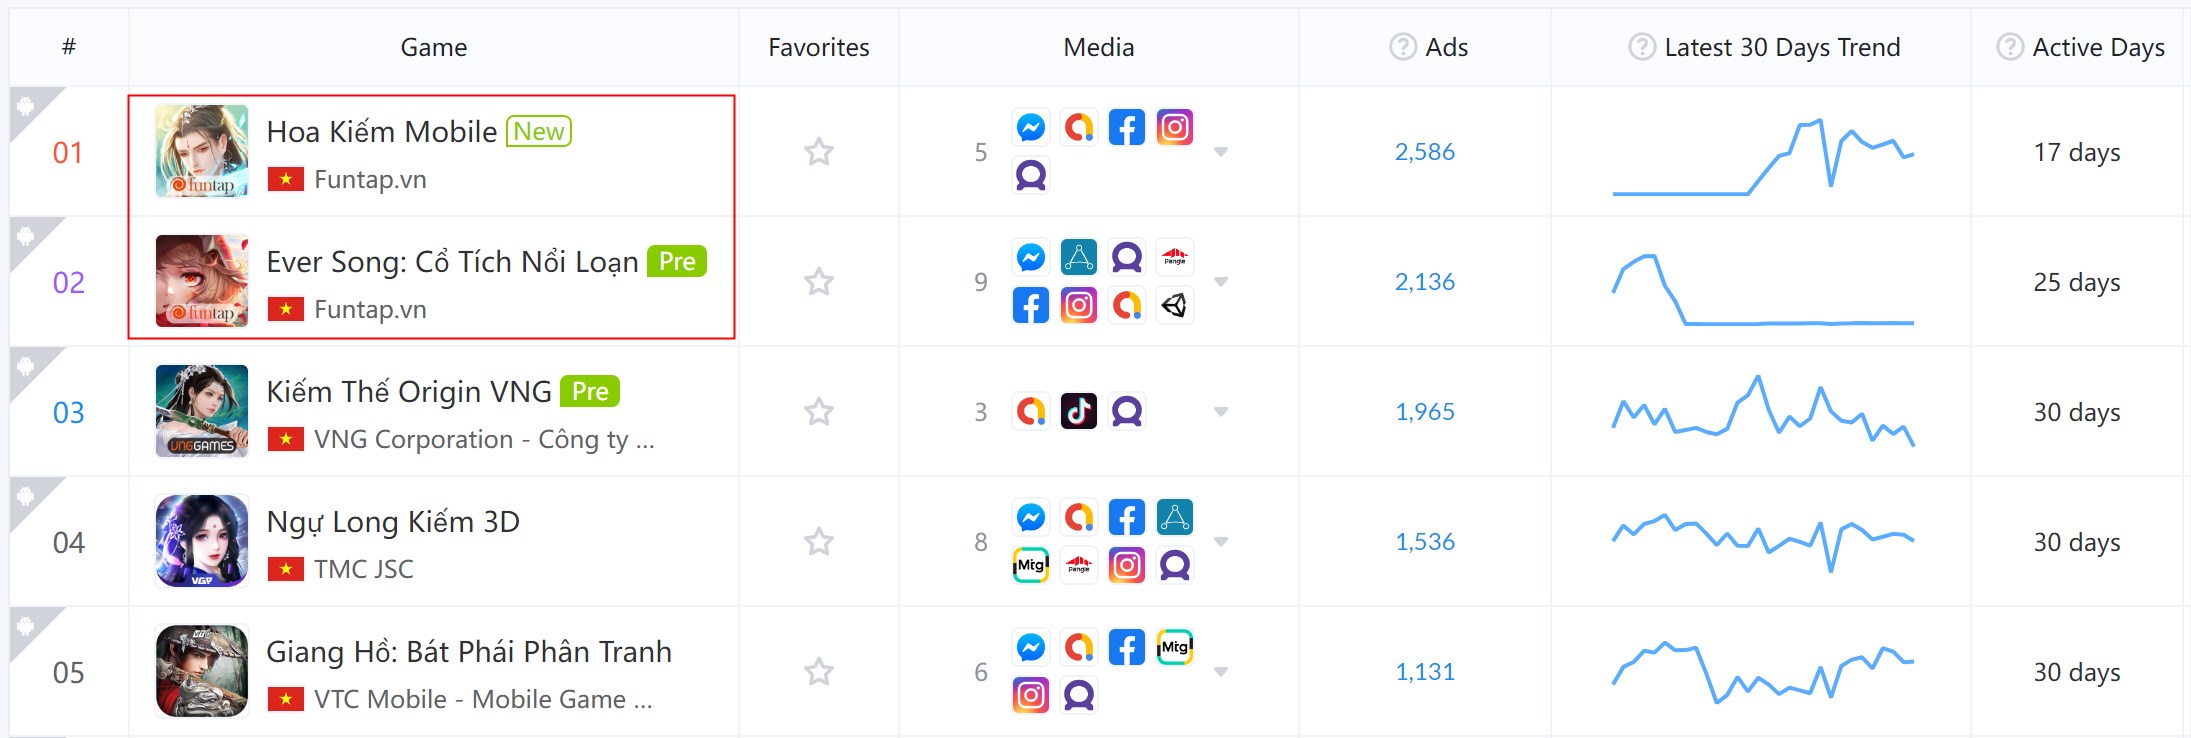Click help icon beside Latest 30 Days Trend
Viewport: 2191px width, 738px height.
(x=1642, y=47)
